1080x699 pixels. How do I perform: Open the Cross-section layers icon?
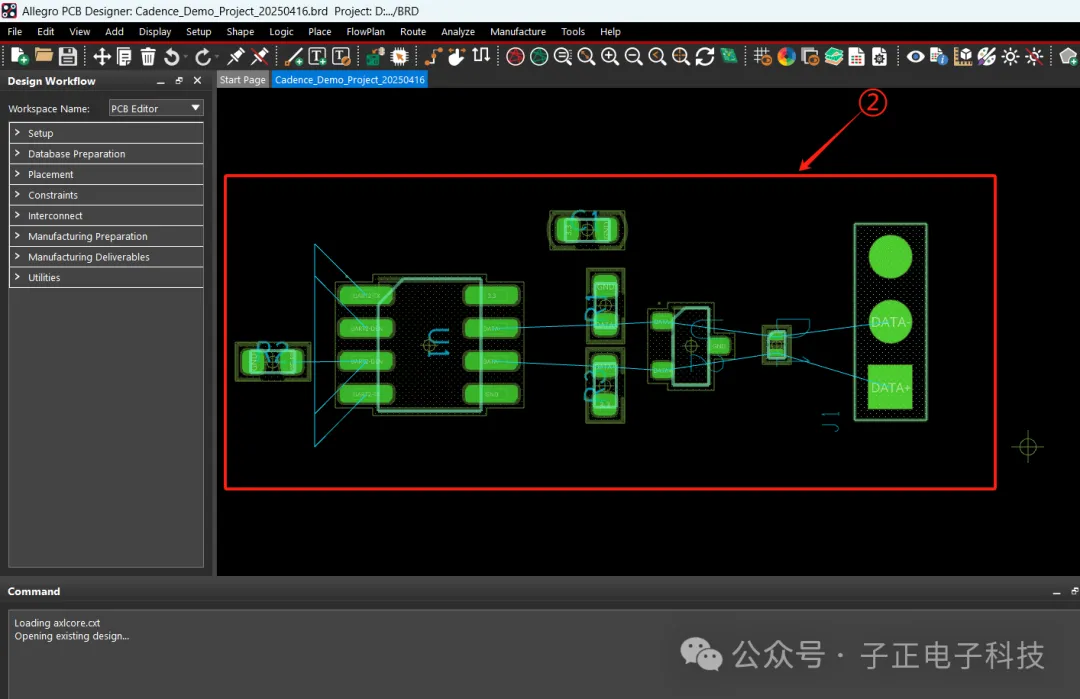833,56
